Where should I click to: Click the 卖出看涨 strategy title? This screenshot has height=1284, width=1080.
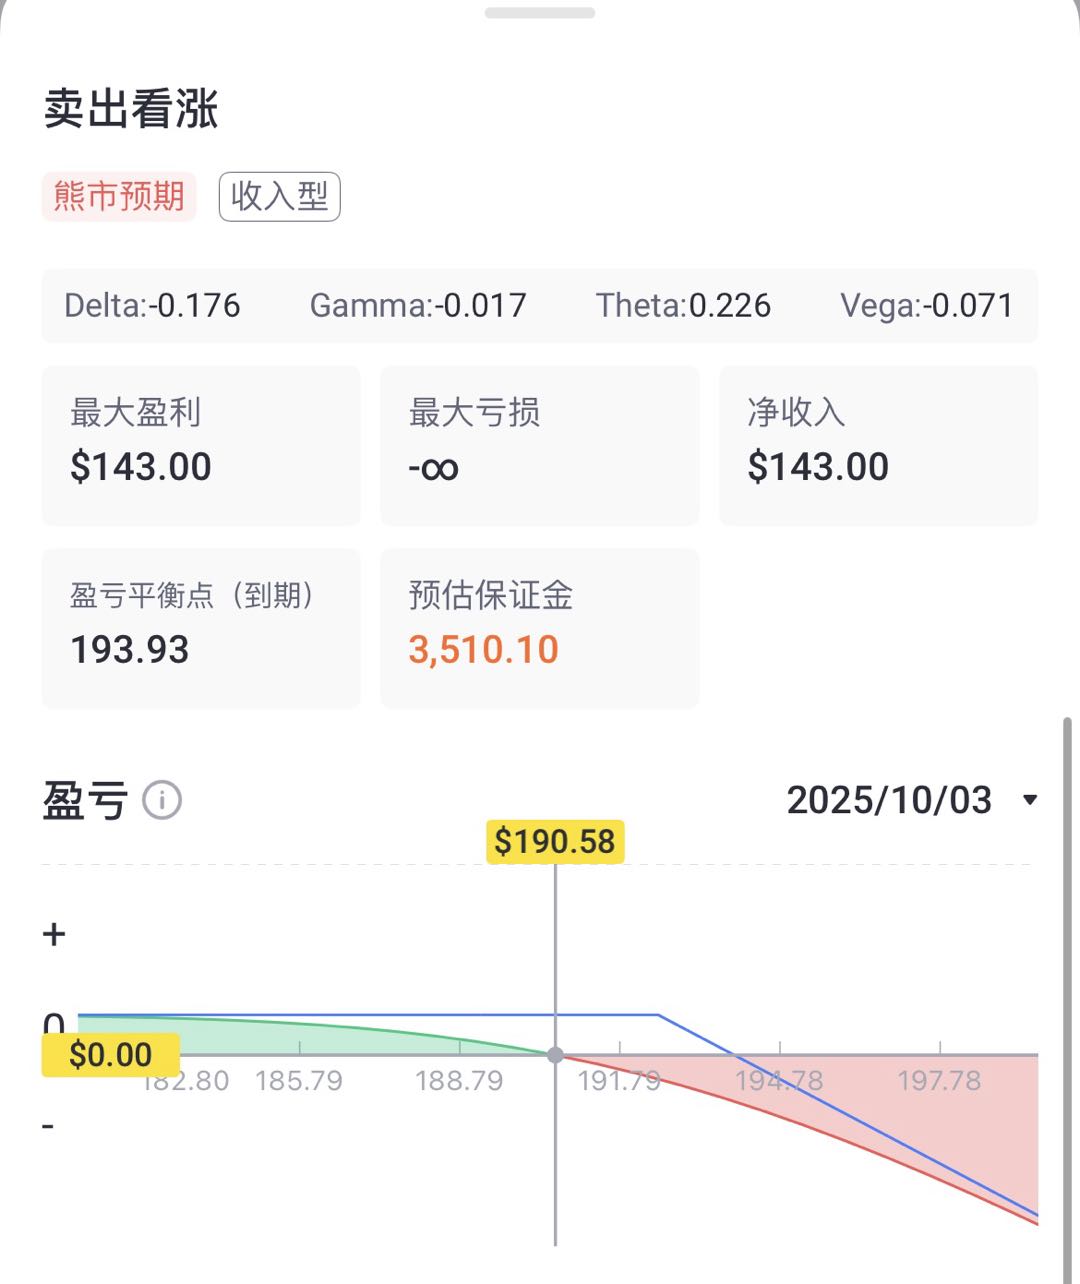point(131,108)
